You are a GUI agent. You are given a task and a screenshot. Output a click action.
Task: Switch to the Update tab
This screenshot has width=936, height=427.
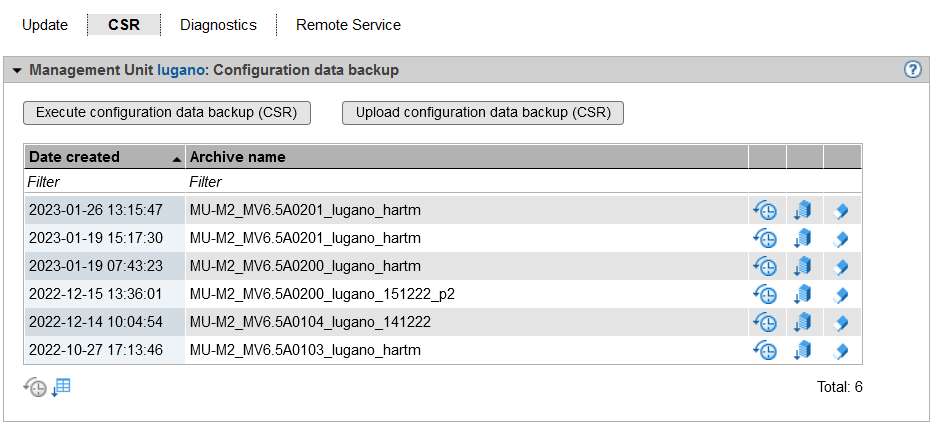(x=45, y=25)
